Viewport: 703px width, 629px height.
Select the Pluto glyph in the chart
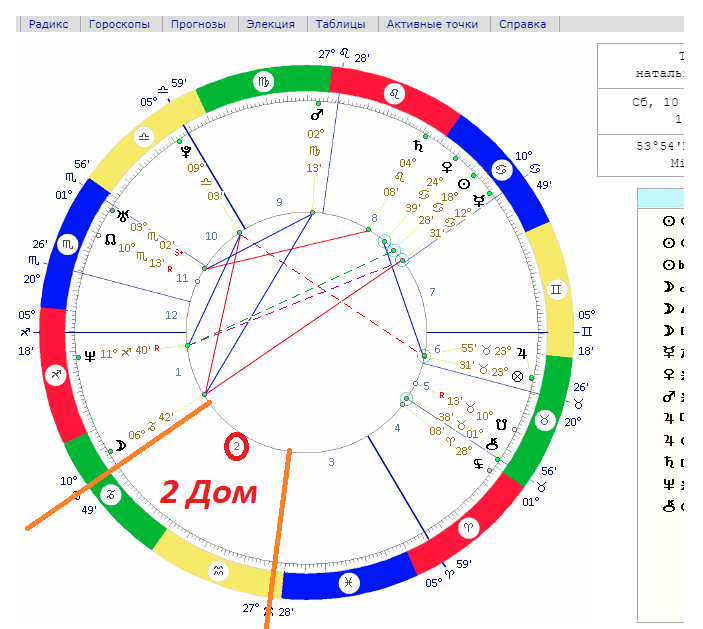pos(186,152)
